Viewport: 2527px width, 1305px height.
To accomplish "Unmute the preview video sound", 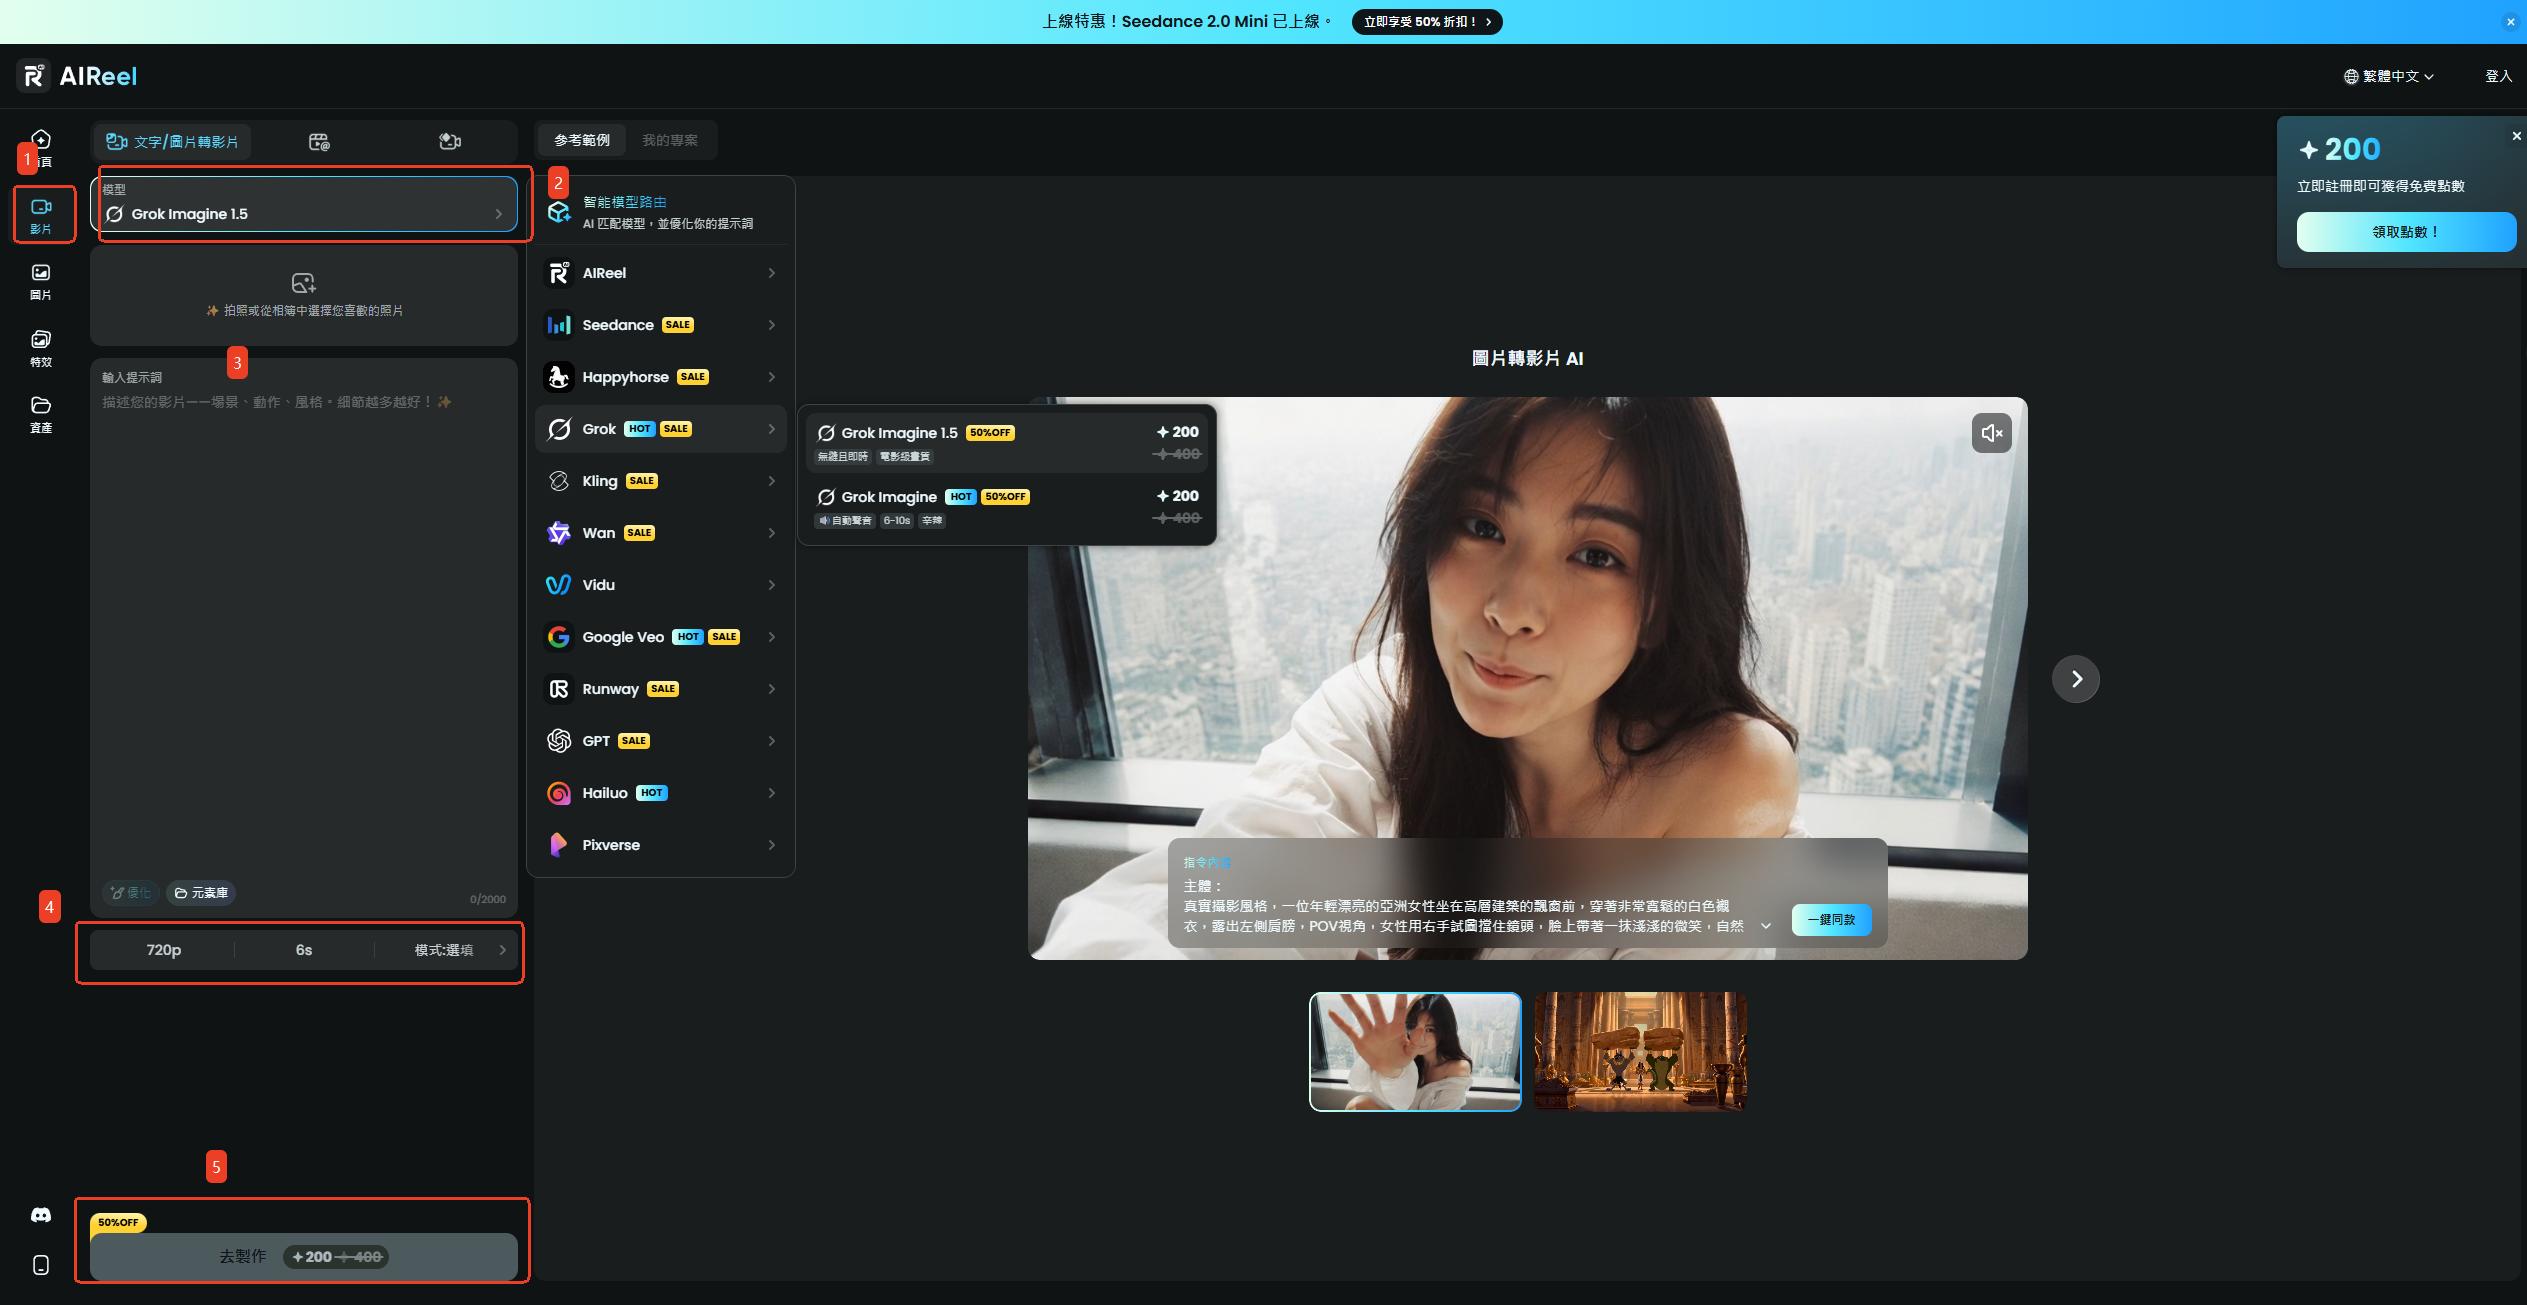I will point(1991,433).
